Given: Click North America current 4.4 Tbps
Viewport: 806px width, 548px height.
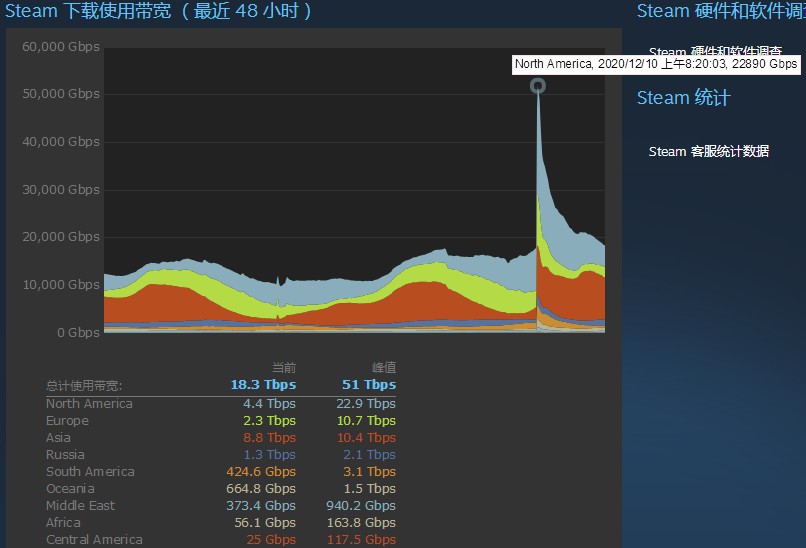Looking at the screenshot, I should click(269, 404).
